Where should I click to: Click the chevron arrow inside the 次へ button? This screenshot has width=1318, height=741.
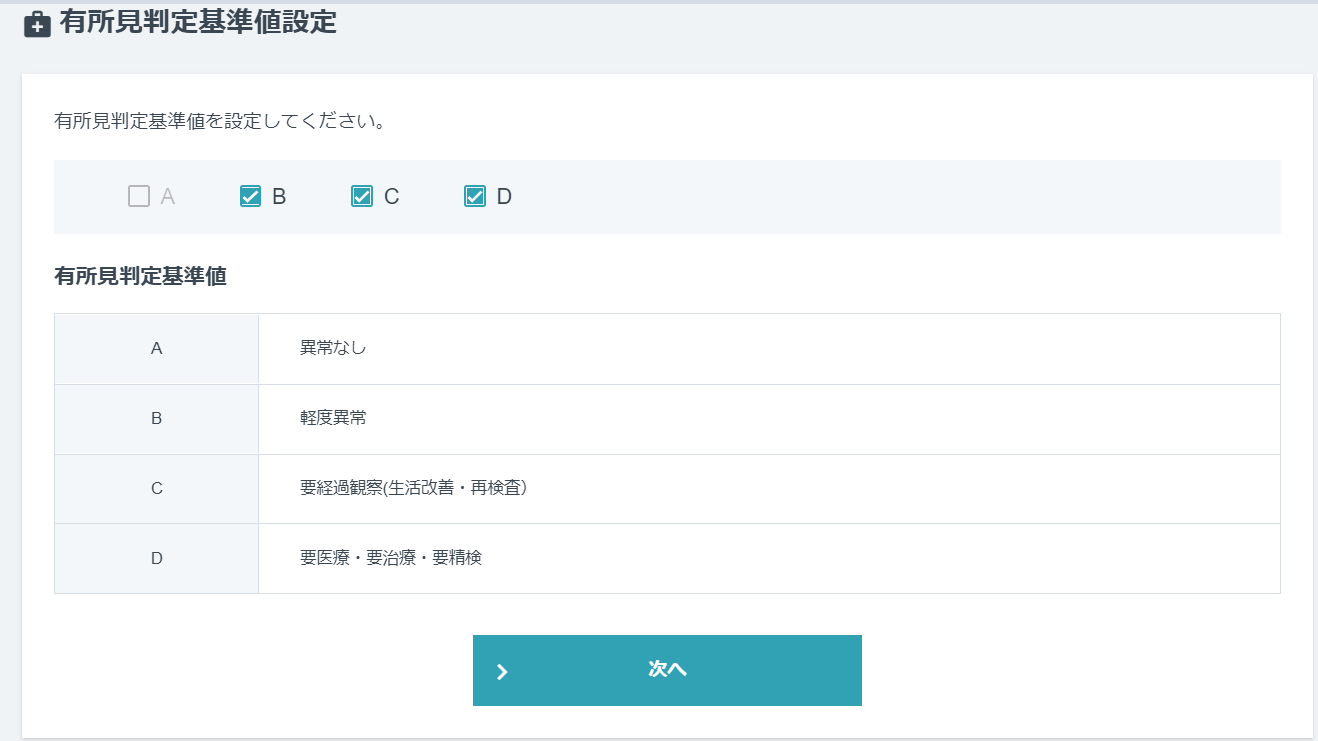coord(503,670)
